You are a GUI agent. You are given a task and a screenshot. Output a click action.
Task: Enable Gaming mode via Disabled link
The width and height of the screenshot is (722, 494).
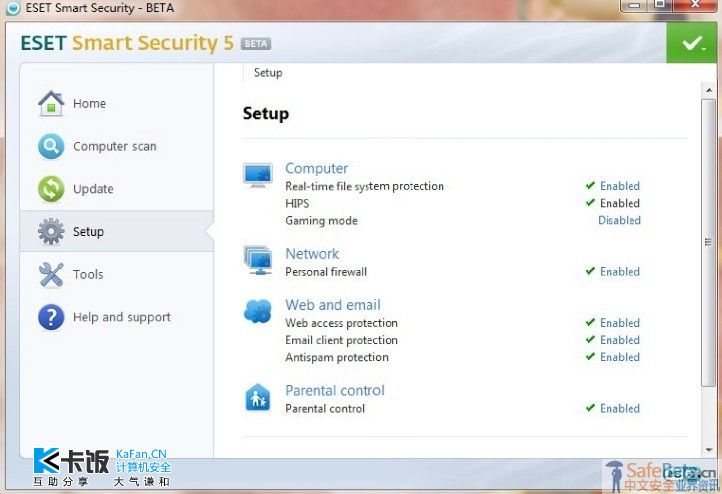[x=619, y=220]
